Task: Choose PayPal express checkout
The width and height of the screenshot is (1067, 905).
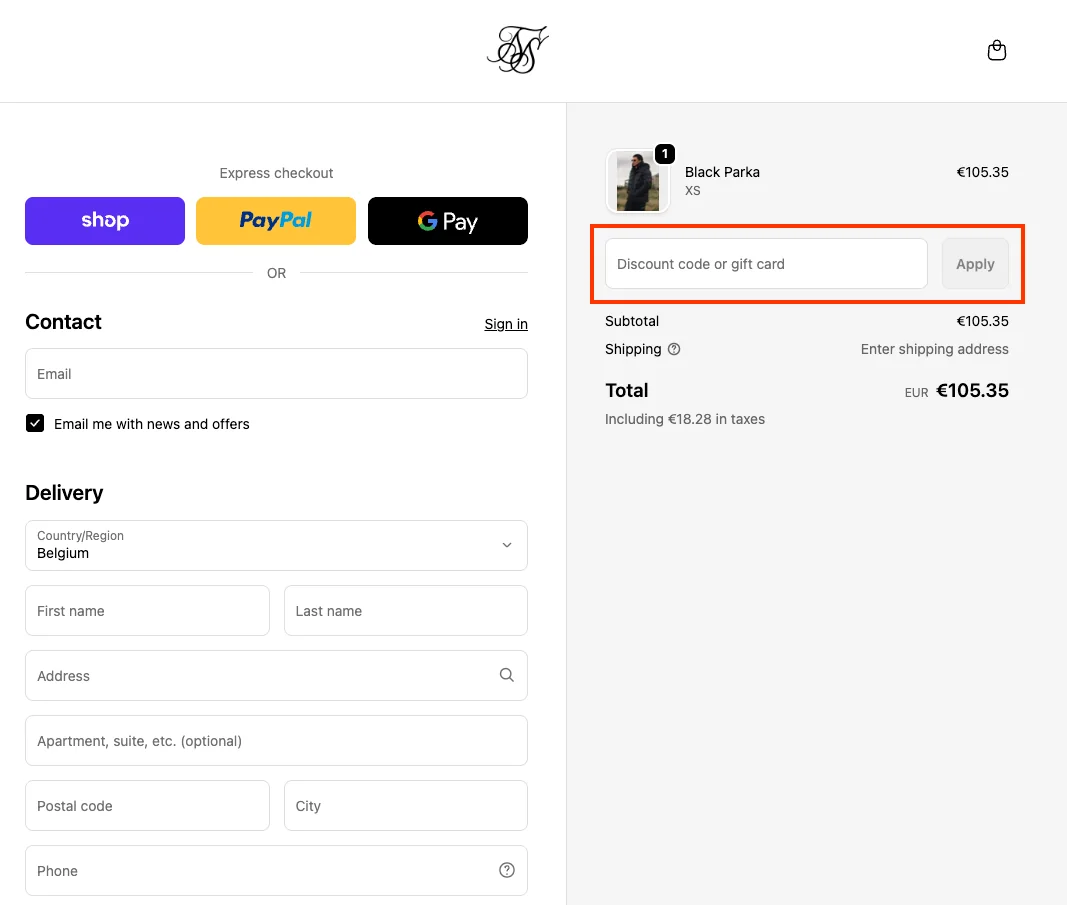Action: pos(276,221)
